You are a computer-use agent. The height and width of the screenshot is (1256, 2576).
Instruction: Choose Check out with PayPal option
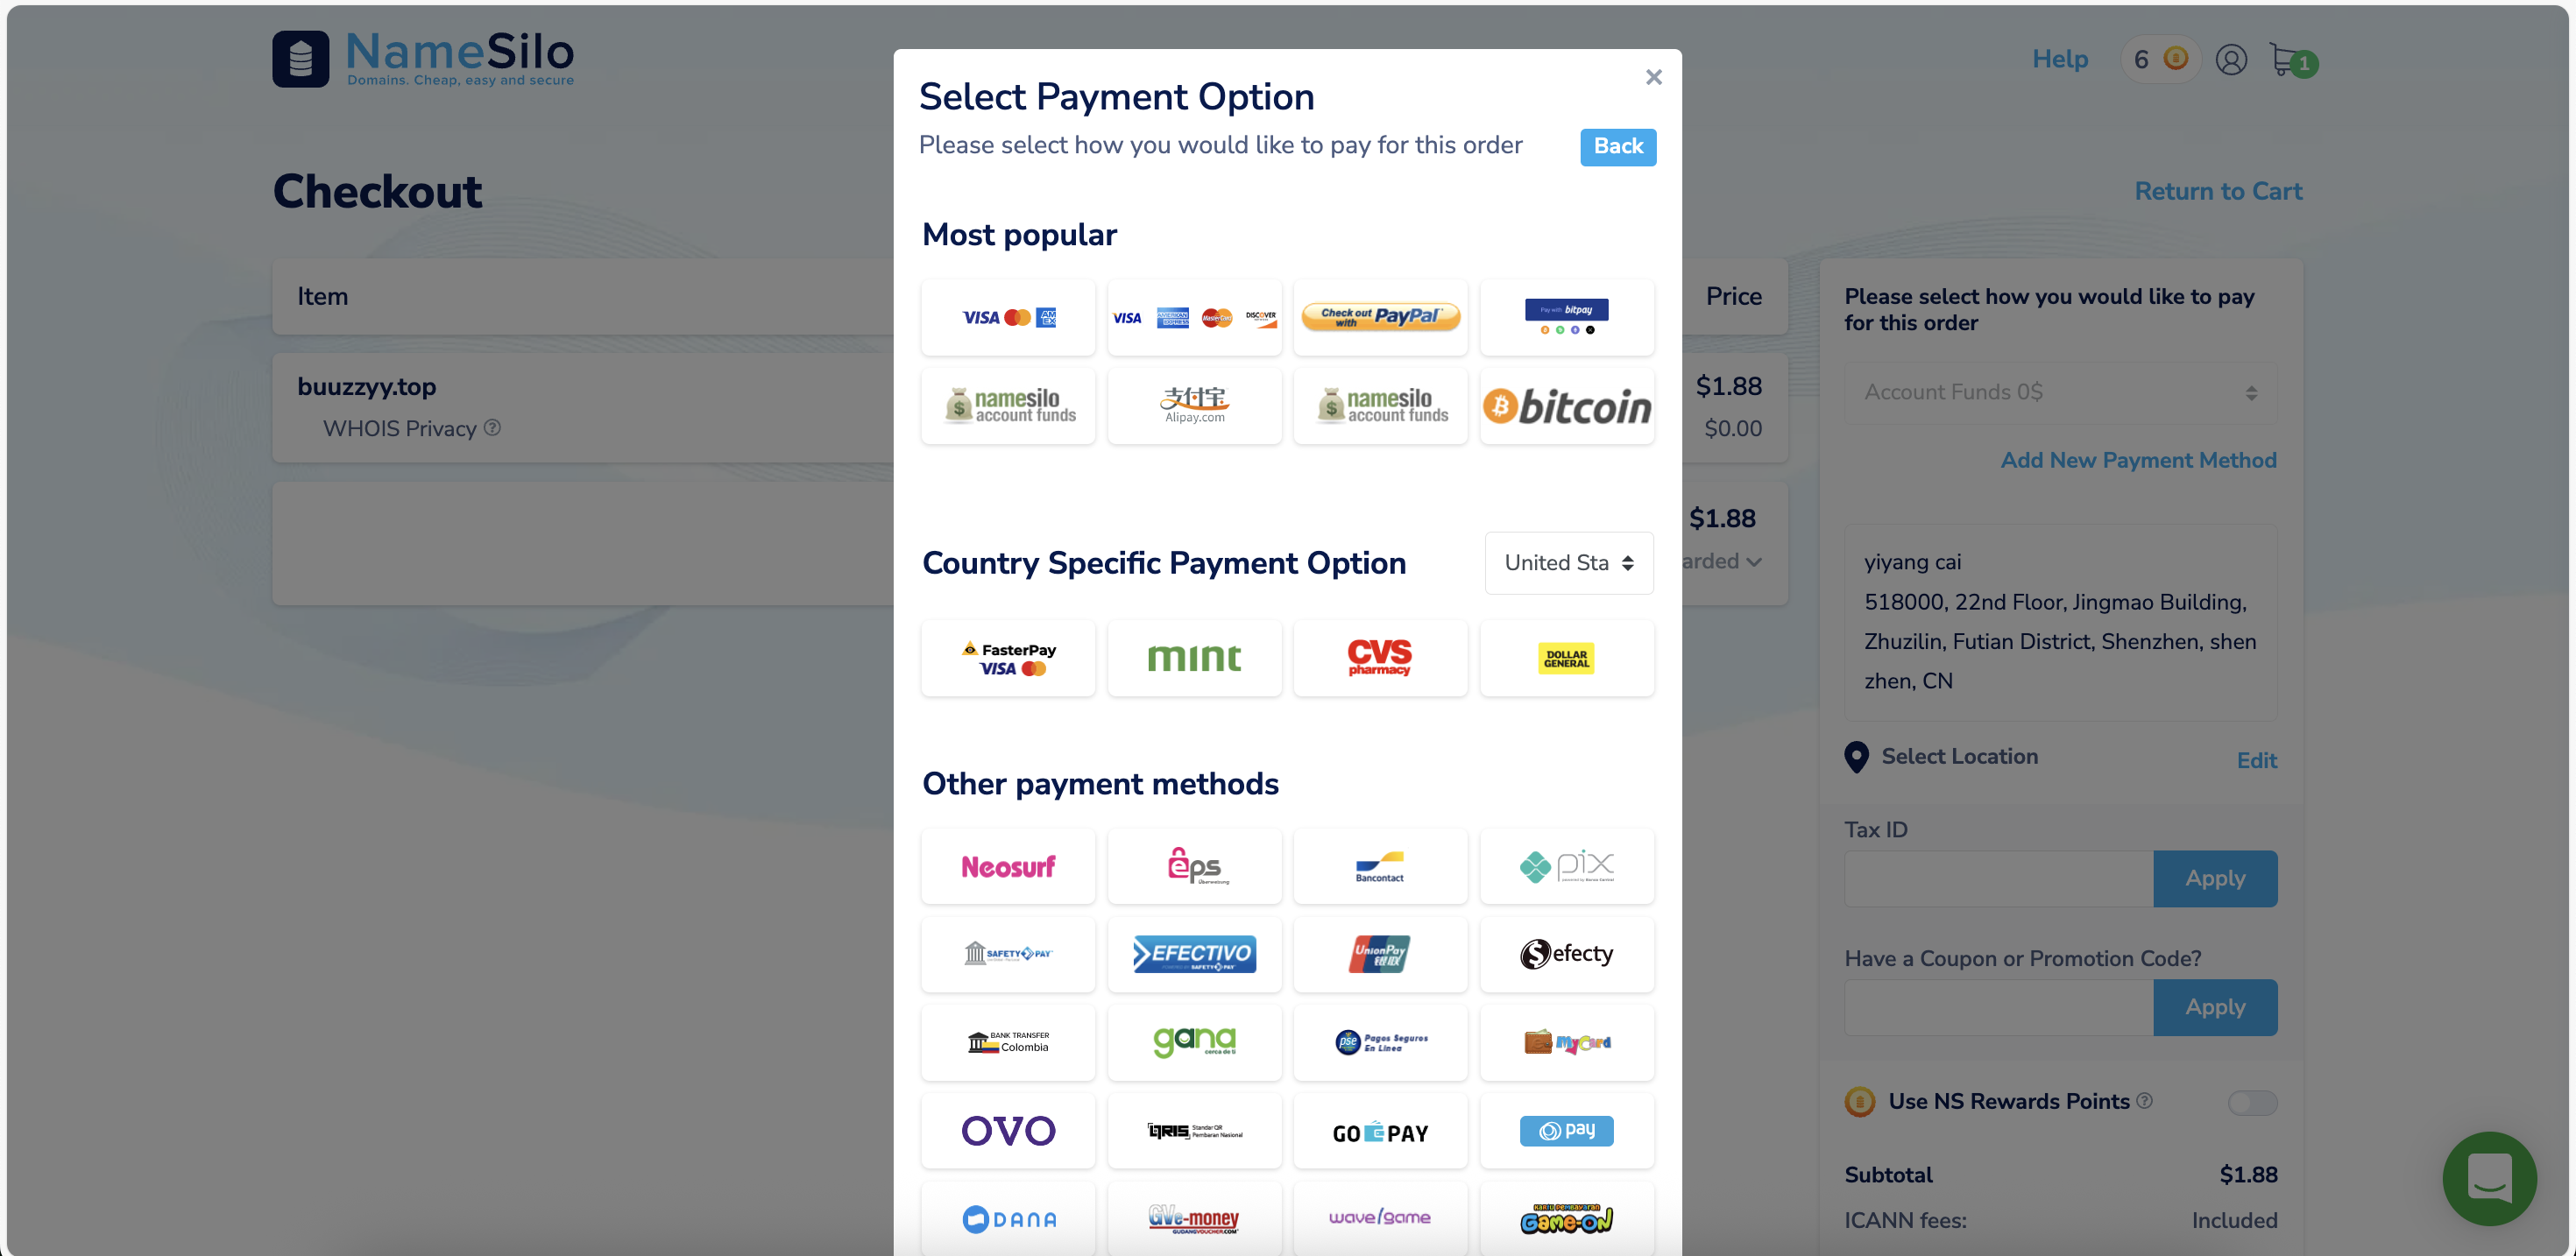pyautogui.click(x=1380, y=317)
